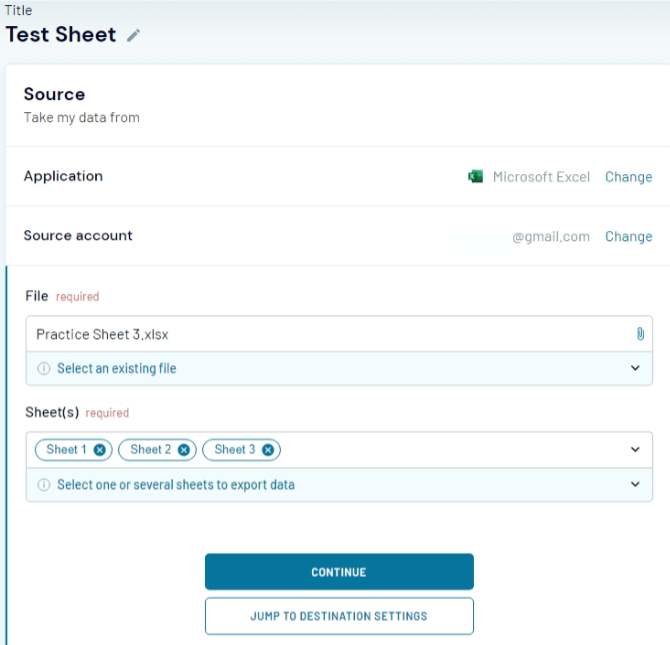Image resolution: width=670 pixels, height=645 pixels.
Task: Click the Microsoft Excel application icon
Action: tap(476, 177)
